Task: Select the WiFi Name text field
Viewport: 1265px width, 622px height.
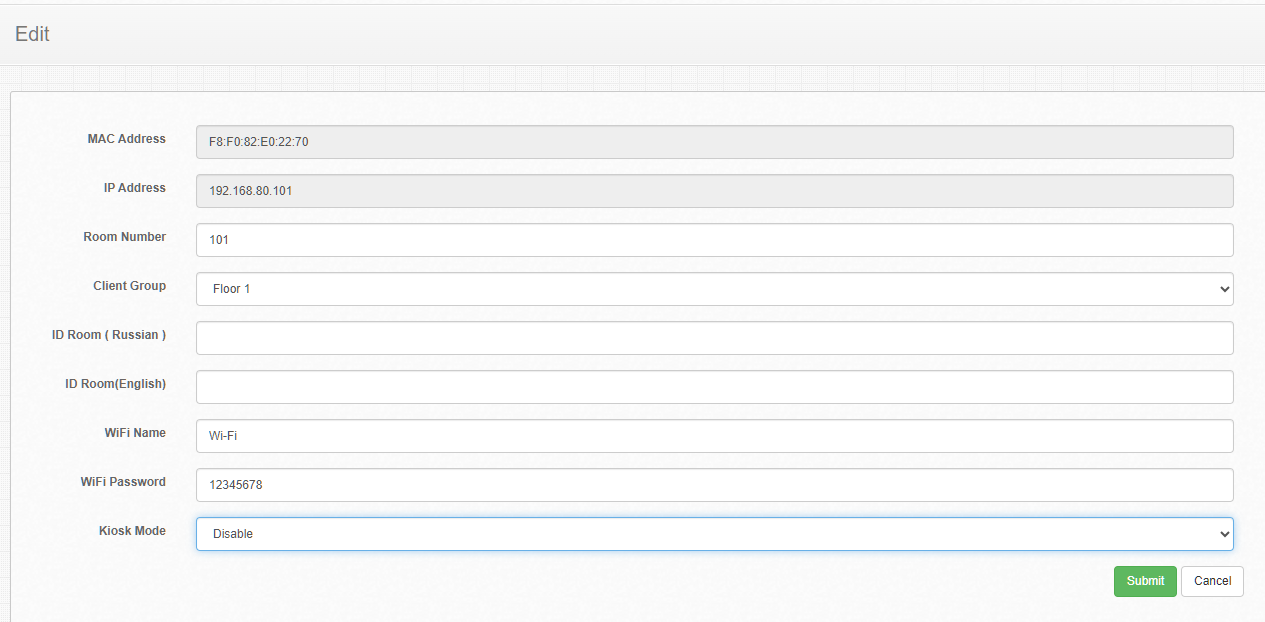Action: (714, 436)
